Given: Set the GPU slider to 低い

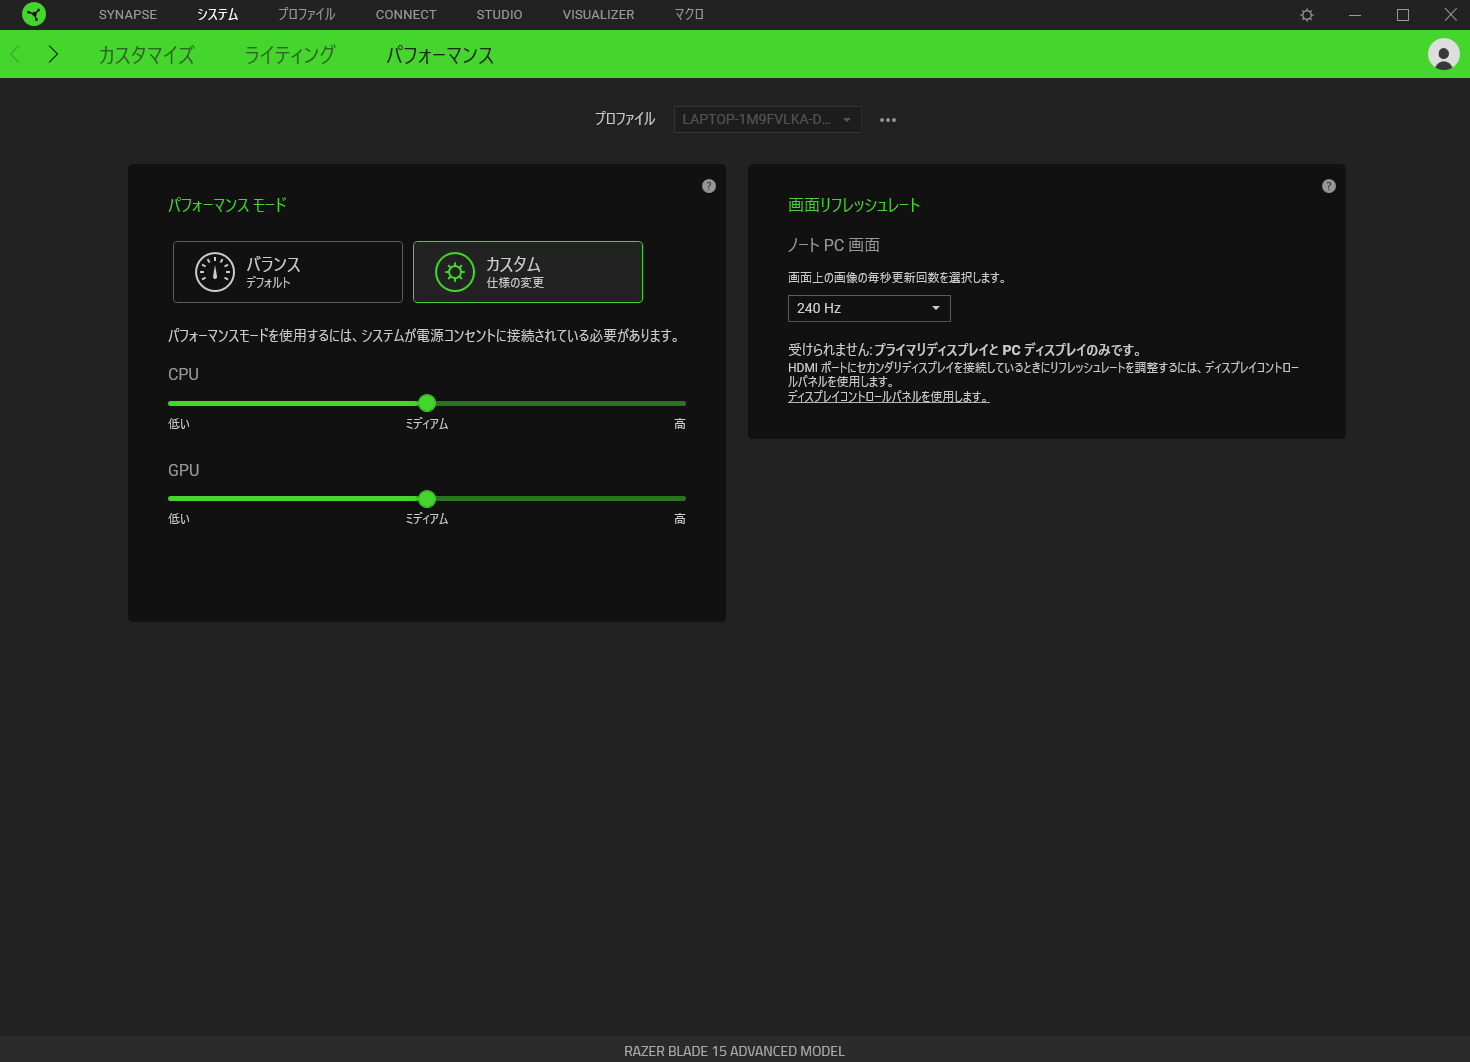Looking at the screenshot, I should pyautogui.click(x=170, y=498).
